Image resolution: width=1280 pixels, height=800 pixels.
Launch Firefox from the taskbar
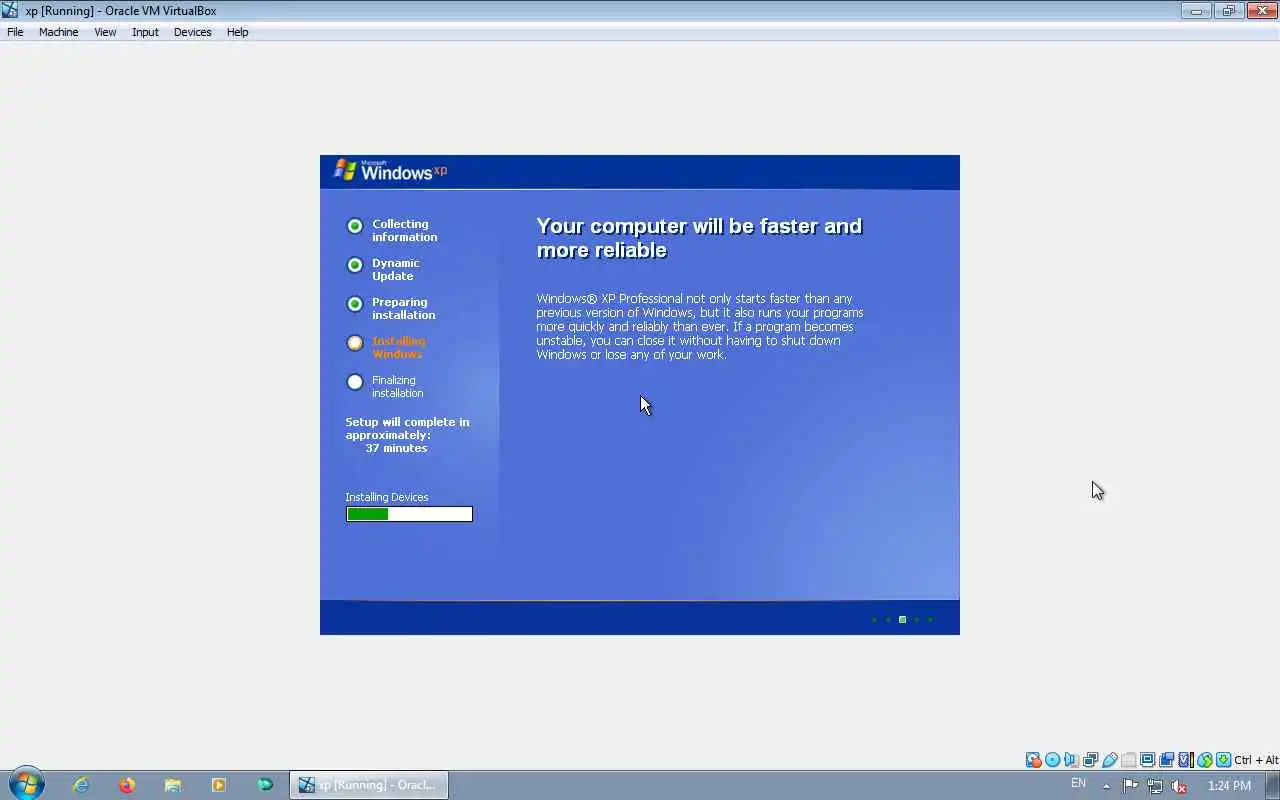pos(127,785)
